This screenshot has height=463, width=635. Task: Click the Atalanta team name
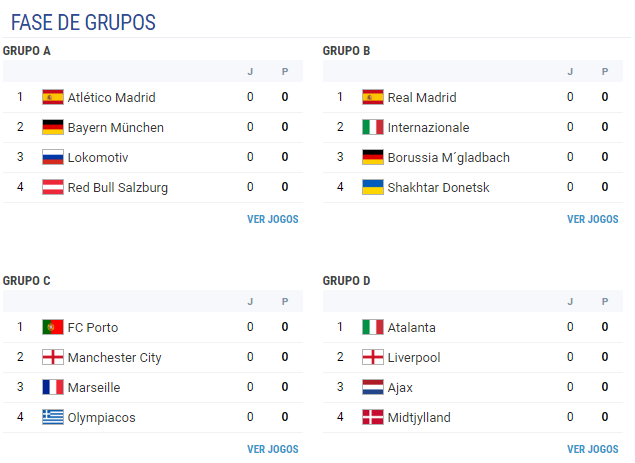pyautogui.click(x=411, y=328)
